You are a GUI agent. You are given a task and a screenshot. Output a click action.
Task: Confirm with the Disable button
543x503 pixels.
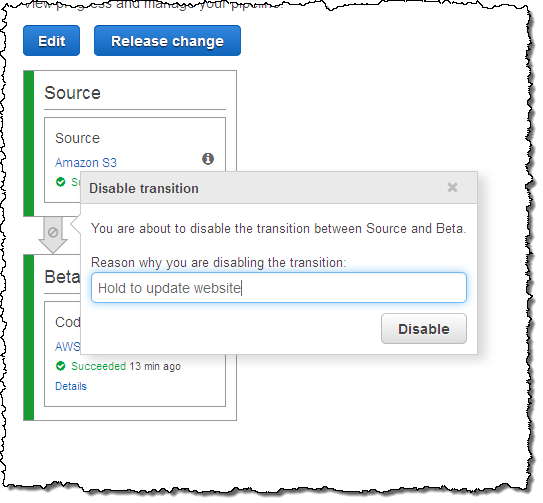click(424, 329)
